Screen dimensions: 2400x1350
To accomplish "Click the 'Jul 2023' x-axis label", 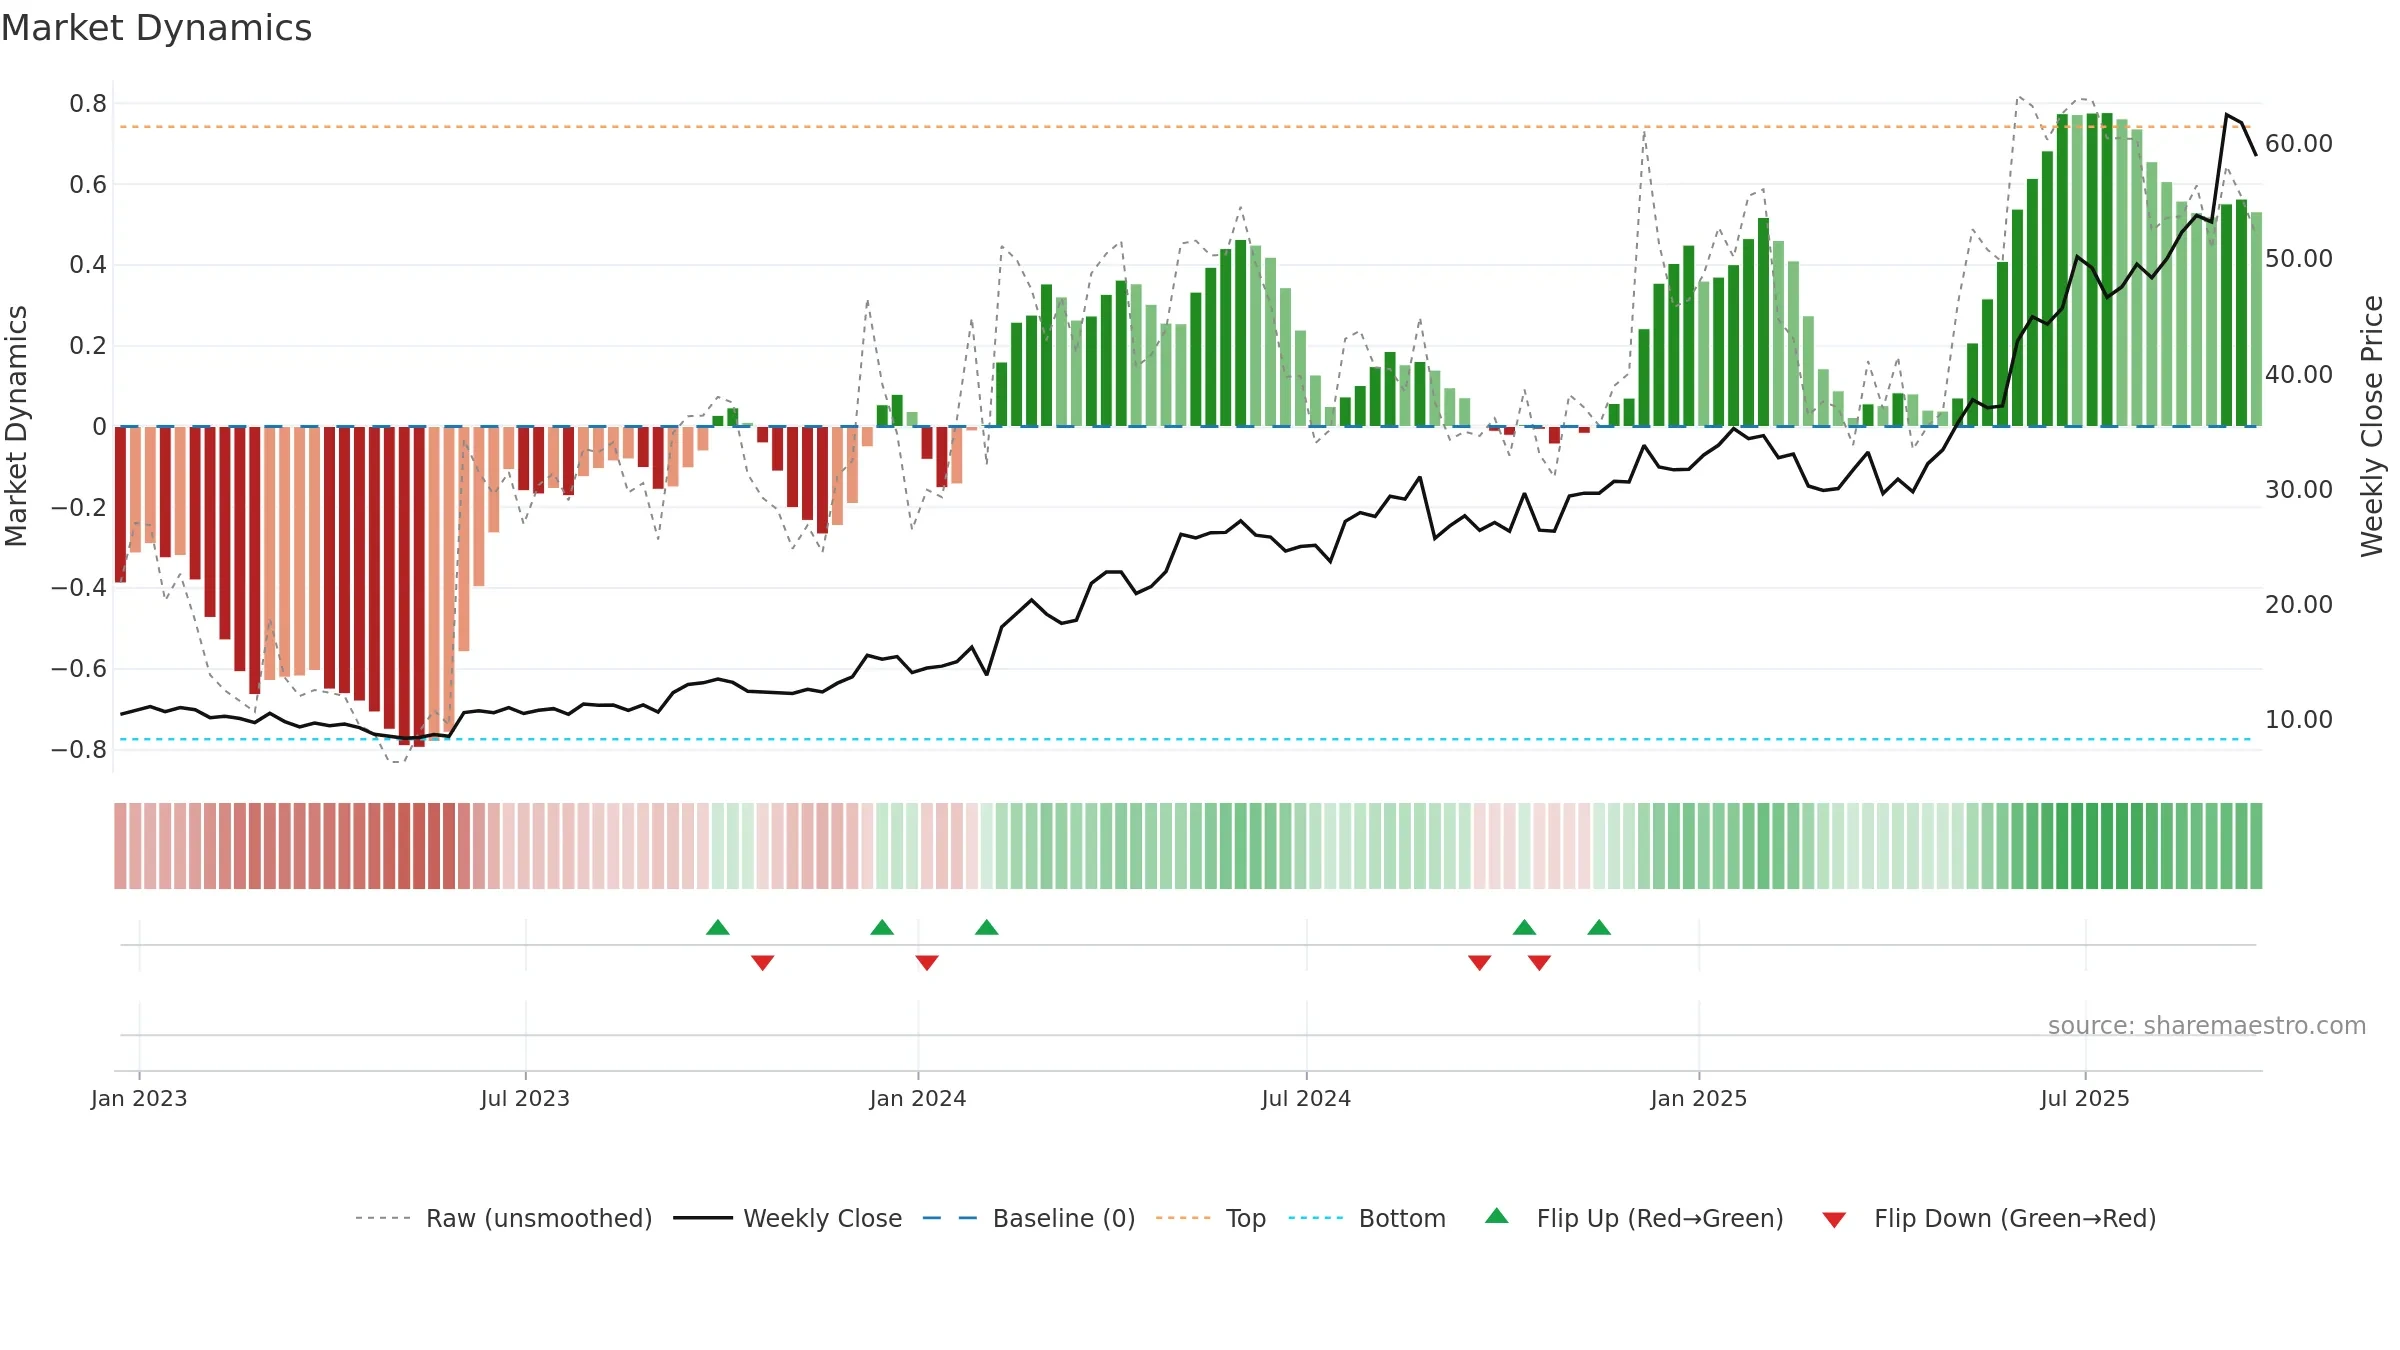I will tap(525, 1098).
